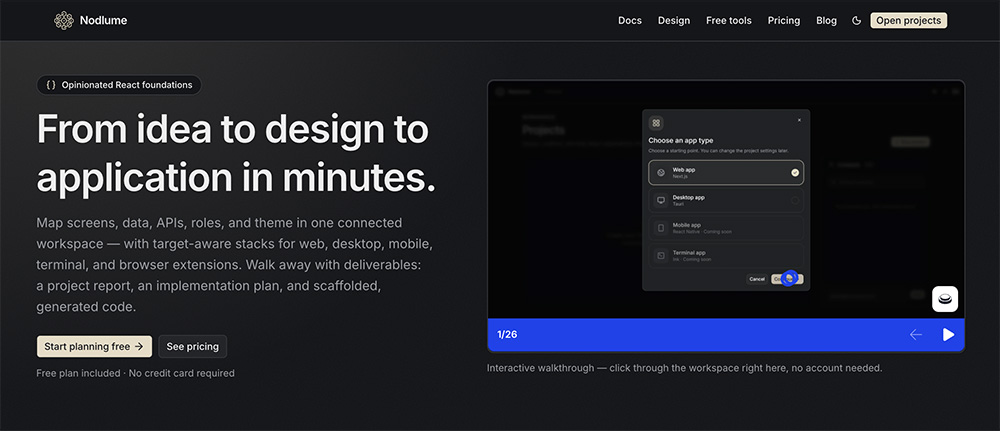The width and height of the screenshot is (1000, 431).
Task: Visit the Blog link in the header
Action: (x=827, y=20)
